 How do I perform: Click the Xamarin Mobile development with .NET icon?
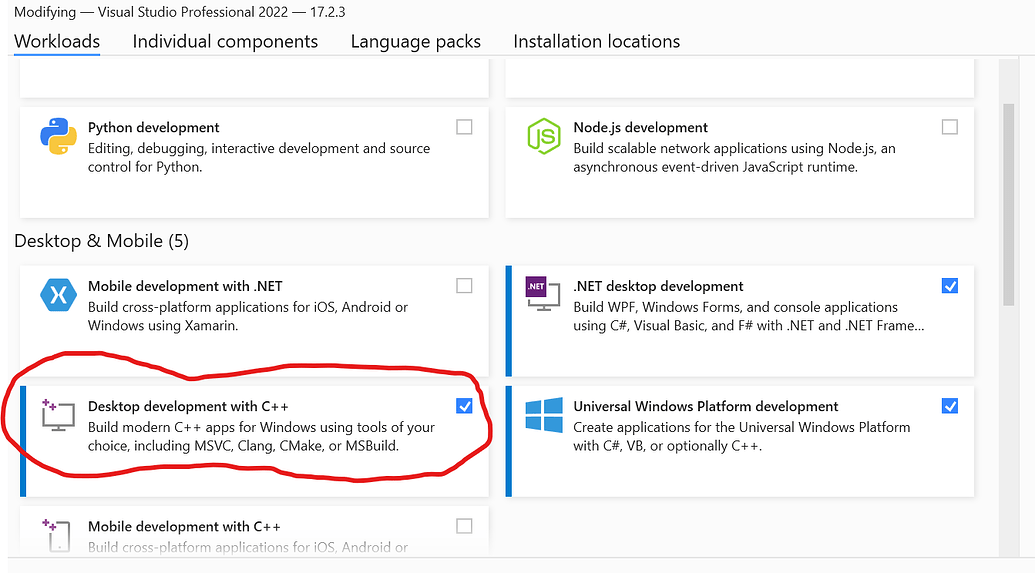(58, 296)
